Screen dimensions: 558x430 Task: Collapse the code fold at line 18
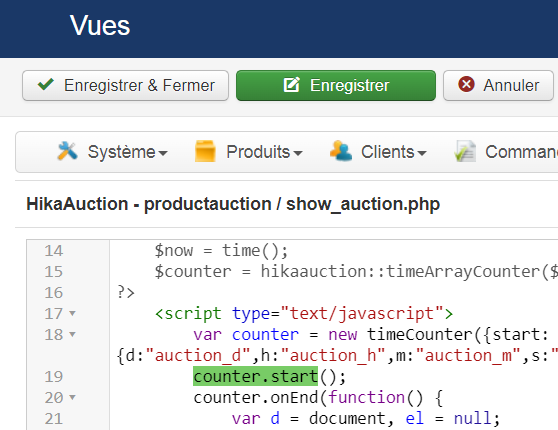[x=72, y=335]
